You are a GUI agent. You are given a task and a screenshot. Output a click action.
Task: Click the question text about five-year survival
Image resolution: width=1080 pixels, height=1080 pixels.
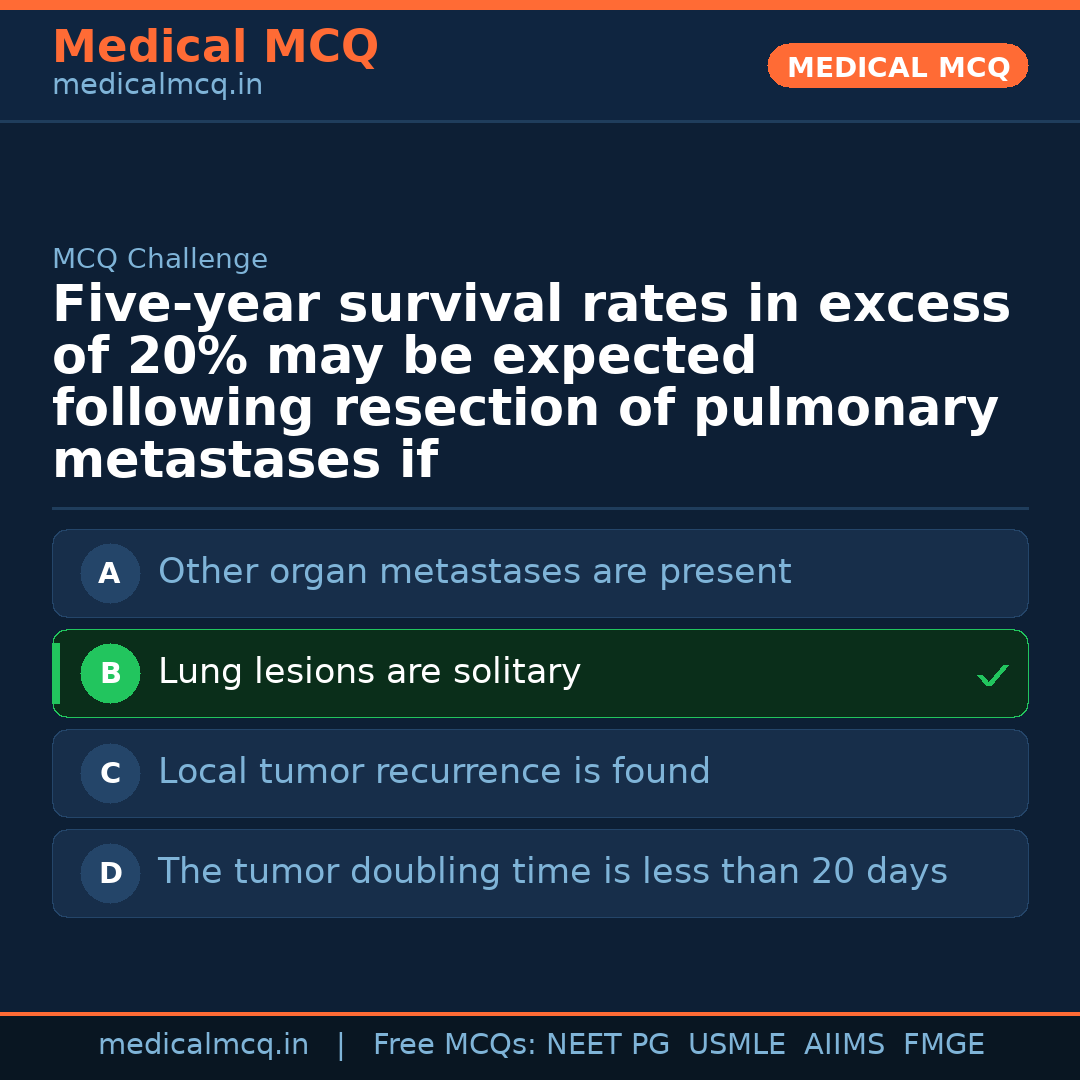point(530,382)
